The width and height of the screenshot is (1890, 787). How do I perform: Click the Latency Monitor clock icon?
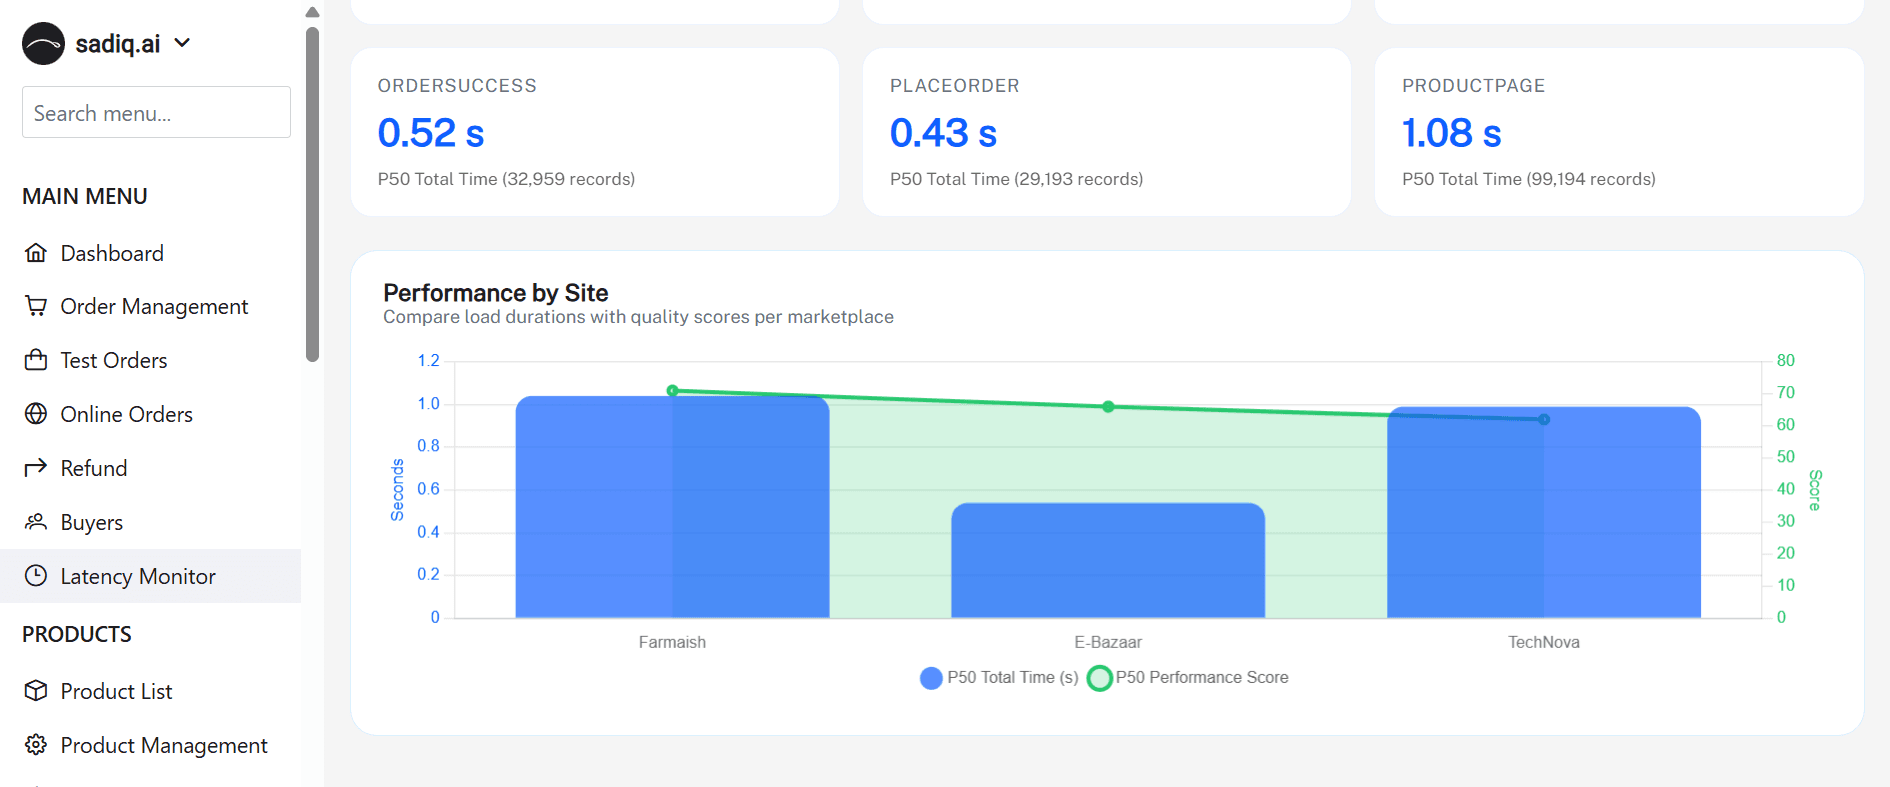coord(36,576)
